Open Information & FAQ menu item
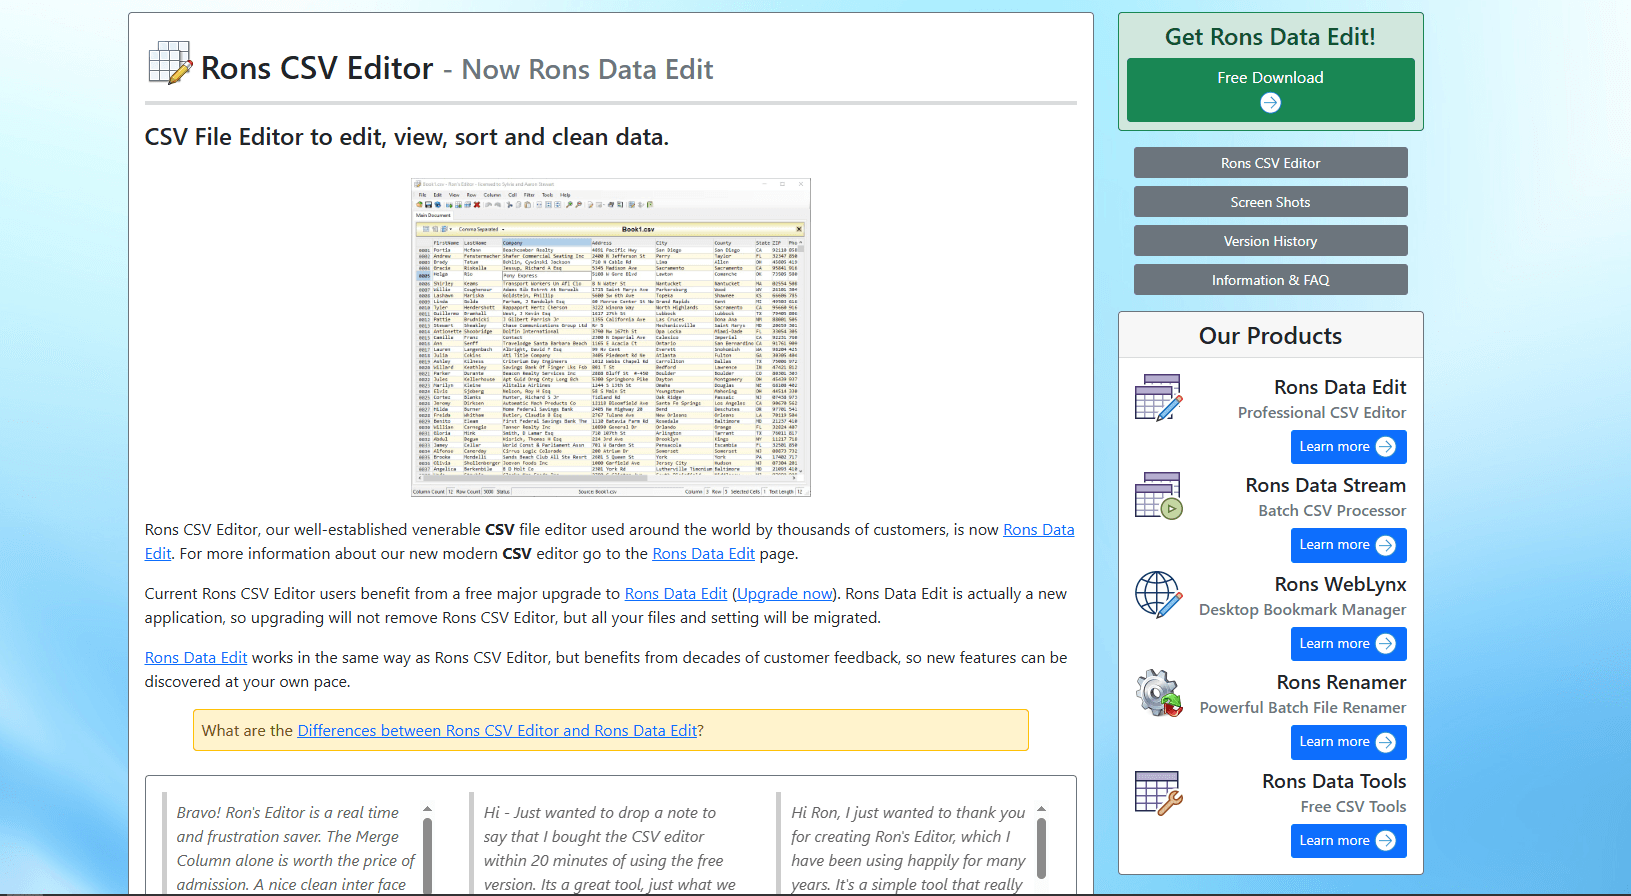1631x896 pixels. [x=1270, y=280]
